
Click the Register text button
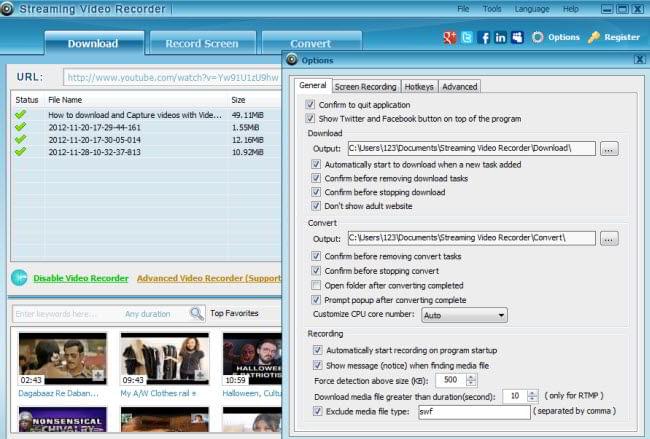click(622, 37)
